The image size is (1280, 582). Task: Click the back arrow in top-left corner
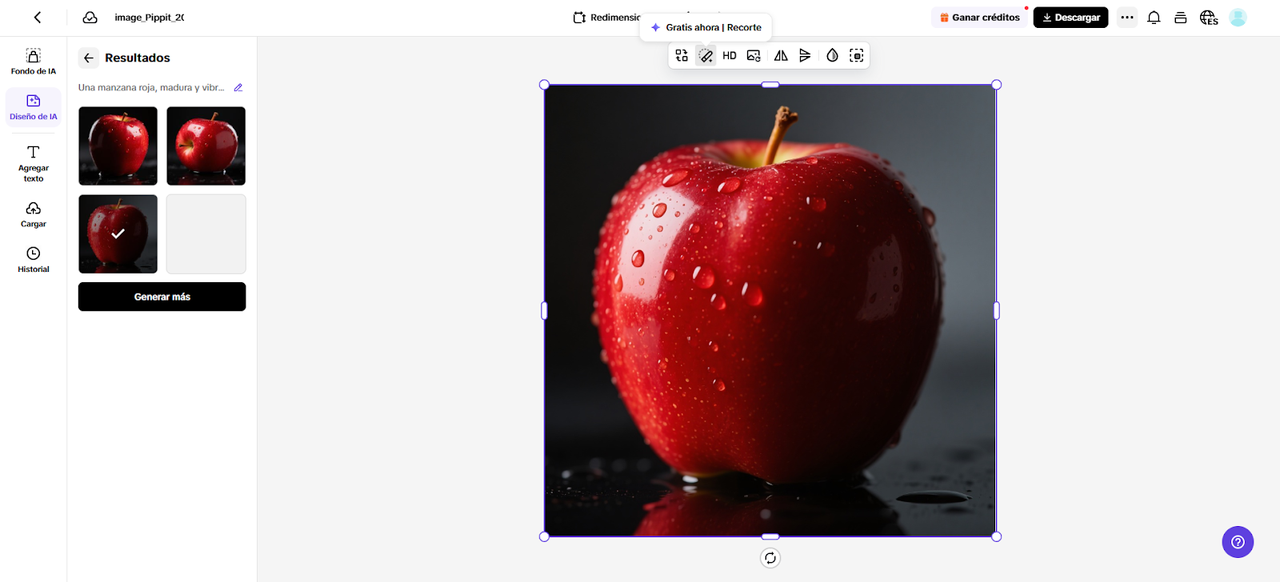[x=37, y=17]
